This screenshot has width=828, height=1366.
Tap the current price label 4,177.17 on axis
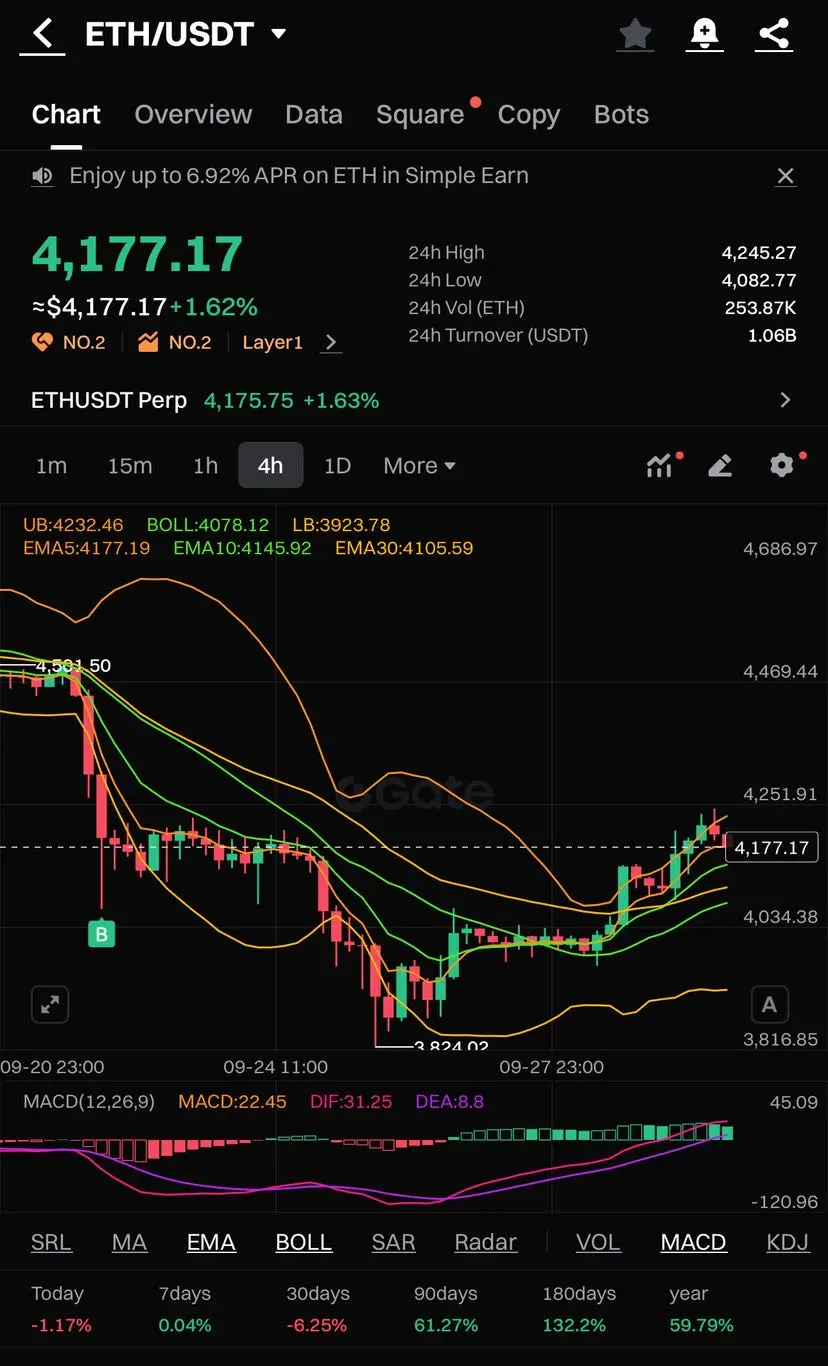tap(771, 848)
